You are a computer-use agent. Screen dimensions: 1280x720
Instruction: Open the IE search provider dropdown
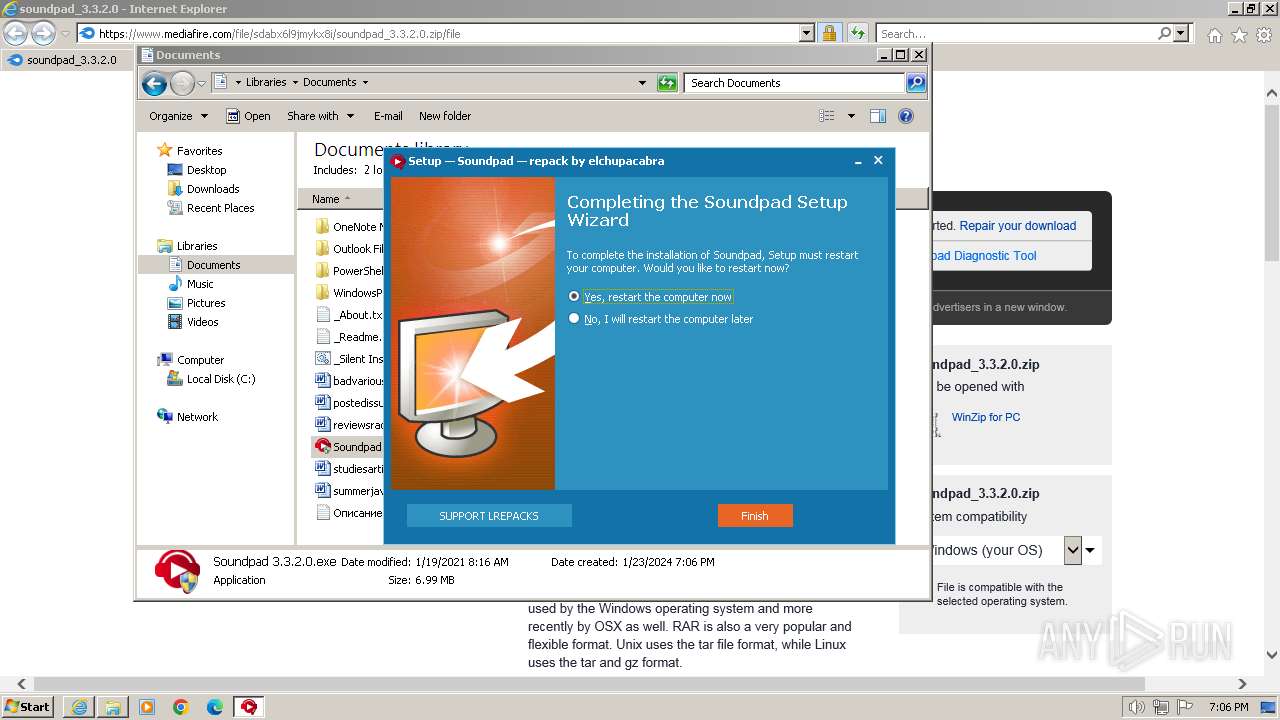click(1182, 33)
